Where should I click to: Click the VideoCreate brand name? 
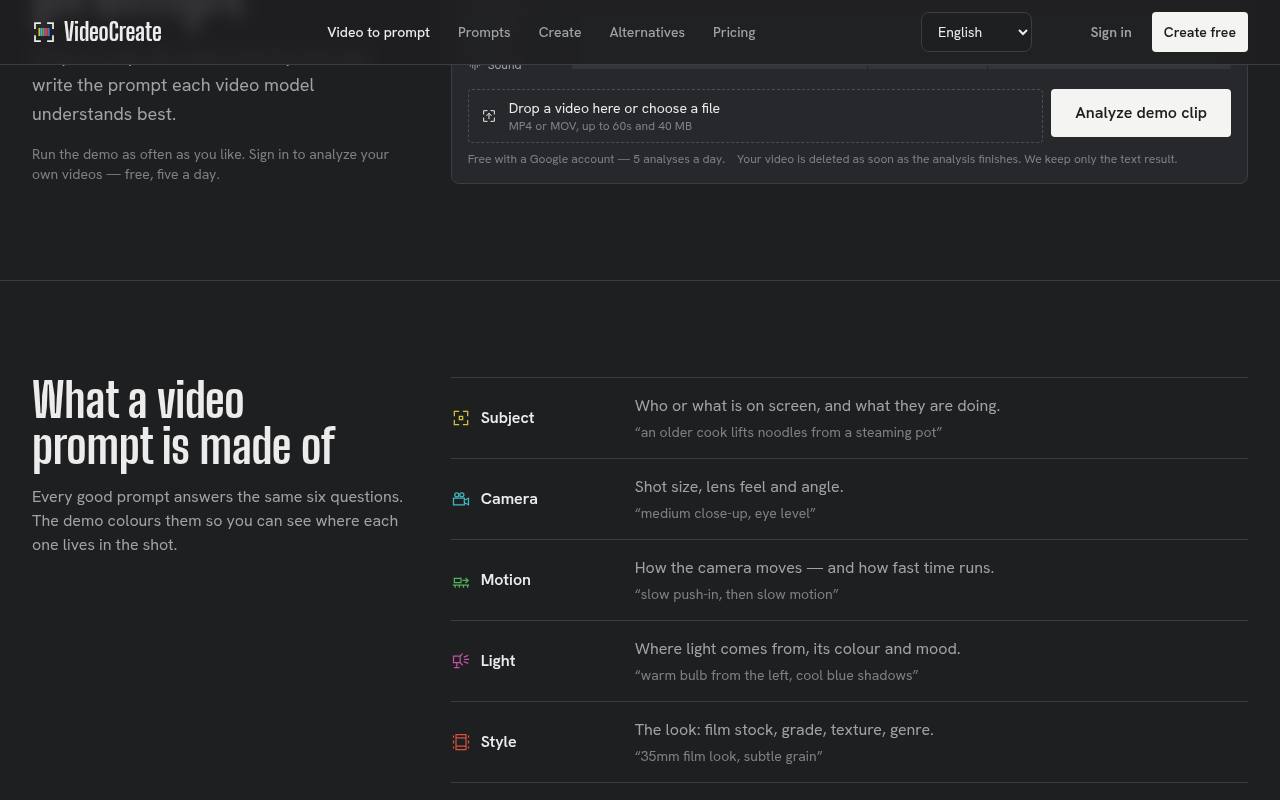click(112, 32)
